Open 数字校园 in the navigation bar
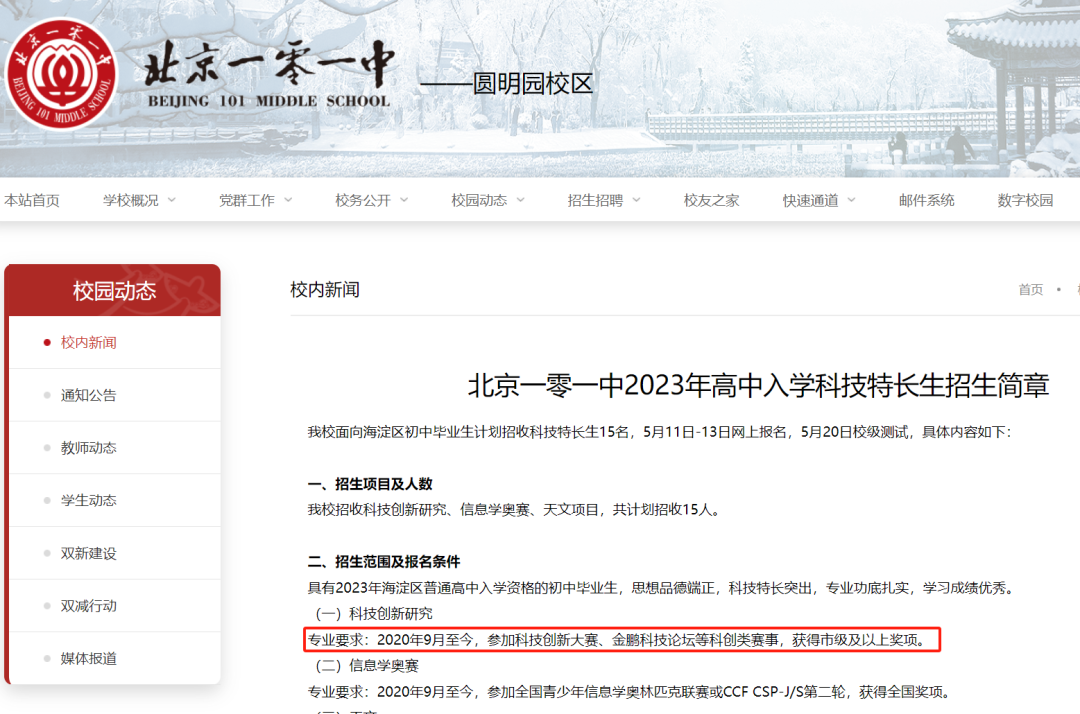This screenshot has height=714, width=1080. 1025,200
